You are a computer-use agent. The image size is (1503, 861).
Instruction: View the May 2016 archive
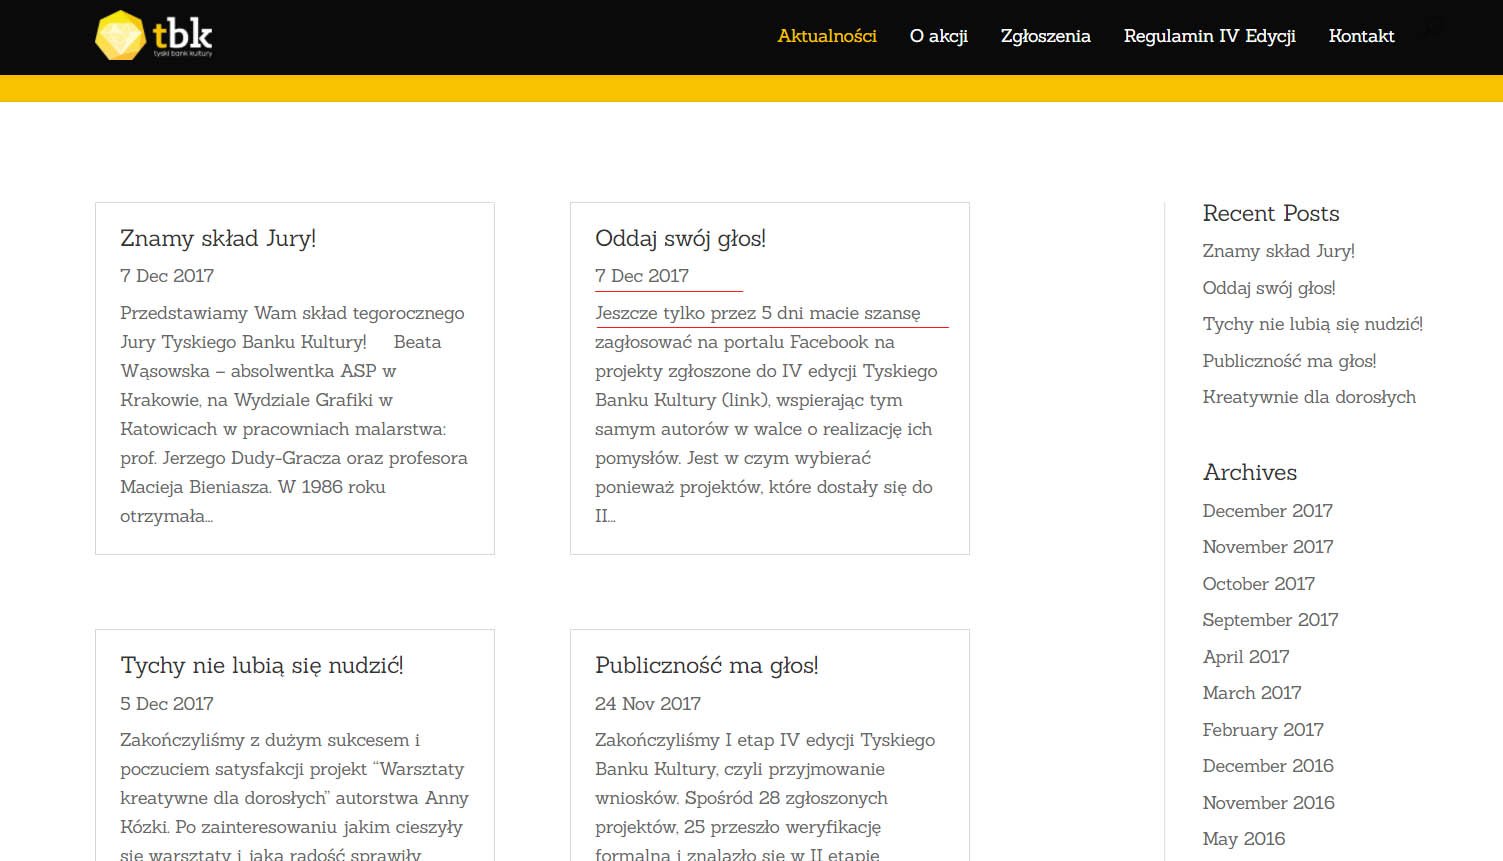1243,839
